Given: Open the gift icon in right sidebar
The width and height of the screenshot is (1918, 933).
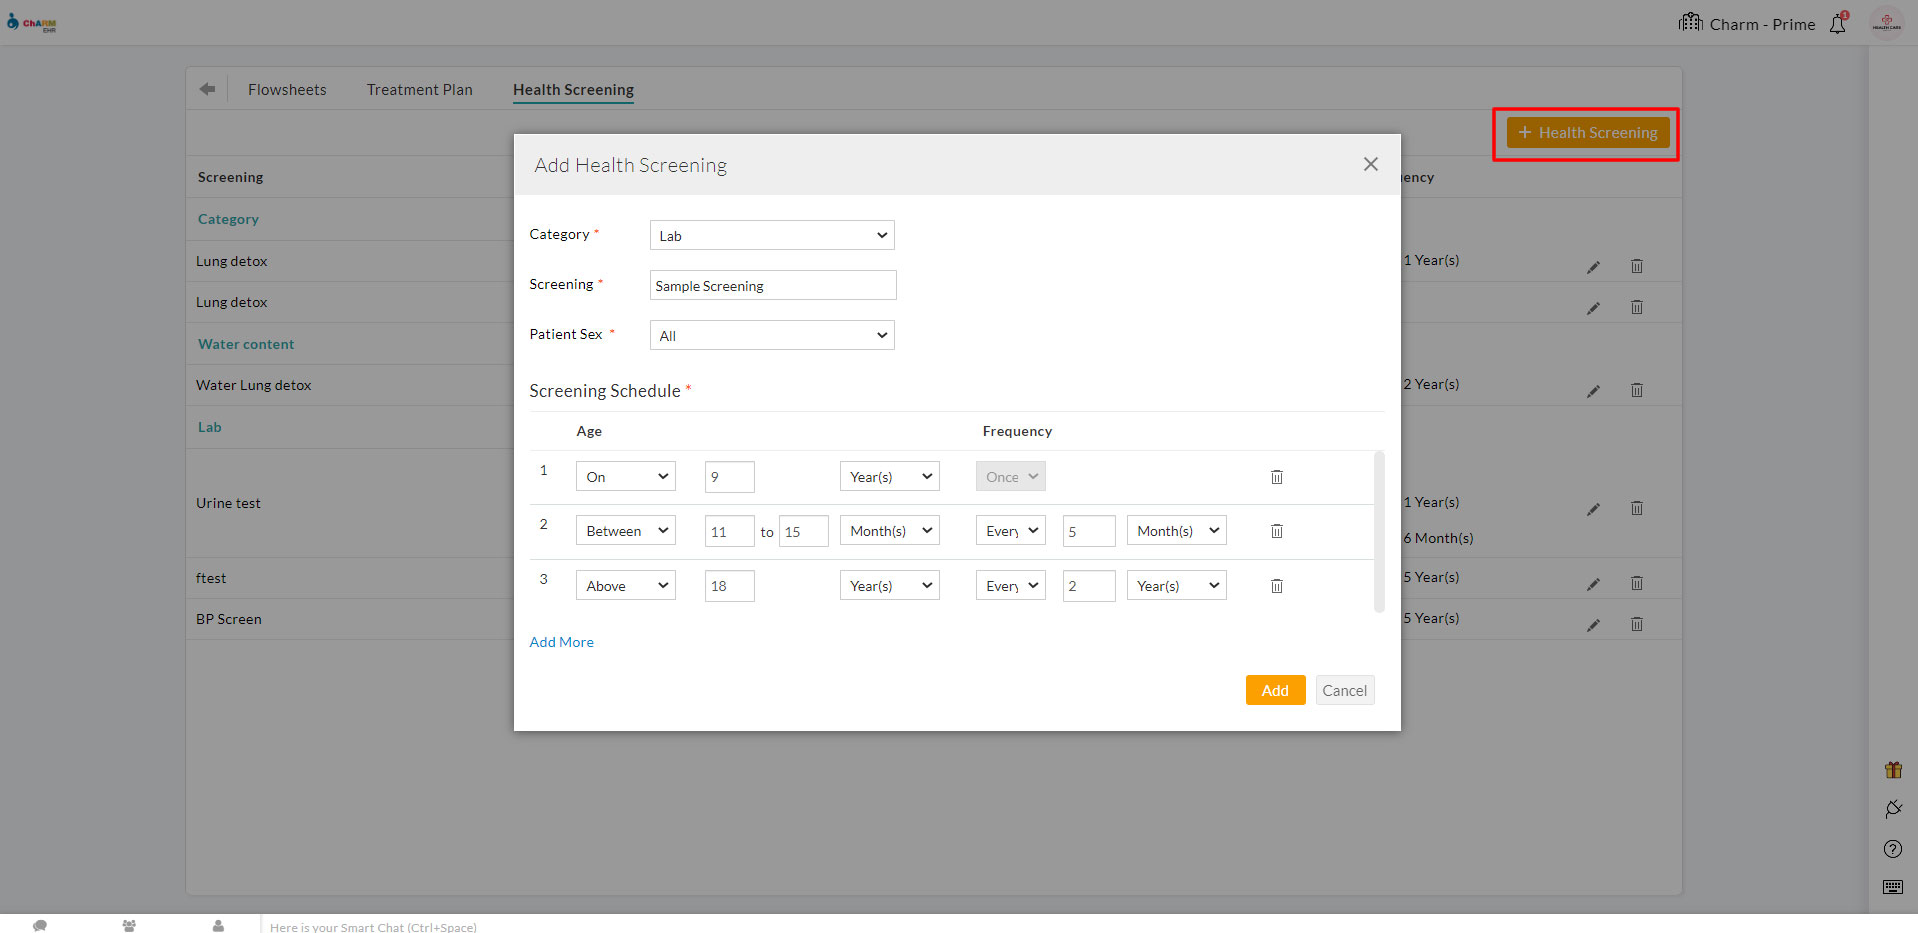Looking at the screenshot, I should (1892, 770).
